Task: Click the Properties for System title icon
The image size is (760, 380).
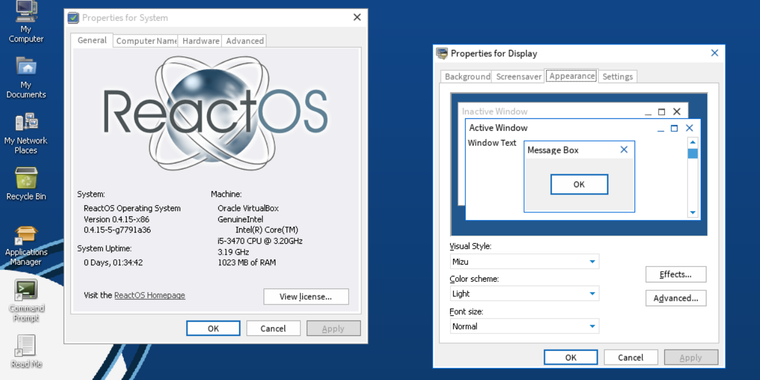Action: coord(73,18)
